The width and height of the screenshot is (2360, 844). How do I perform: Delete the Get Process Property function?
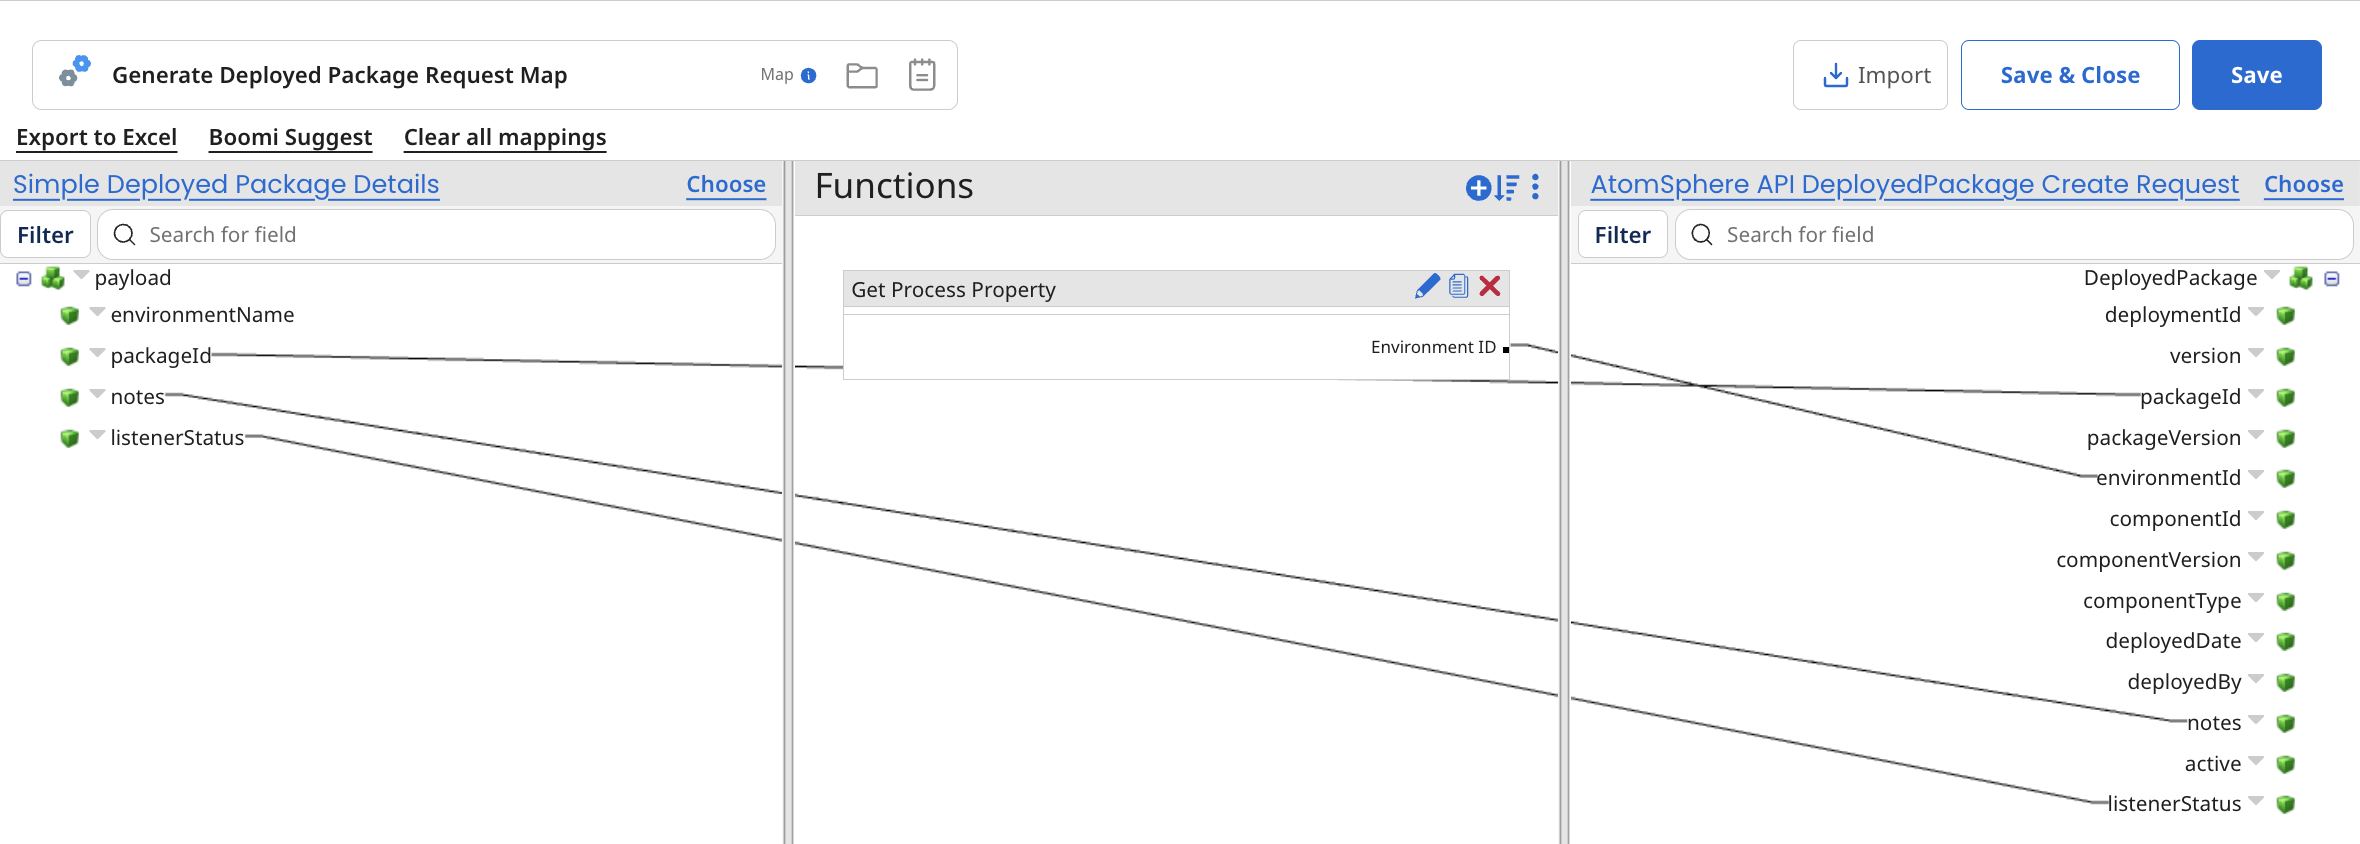(x=1490, y=286)
